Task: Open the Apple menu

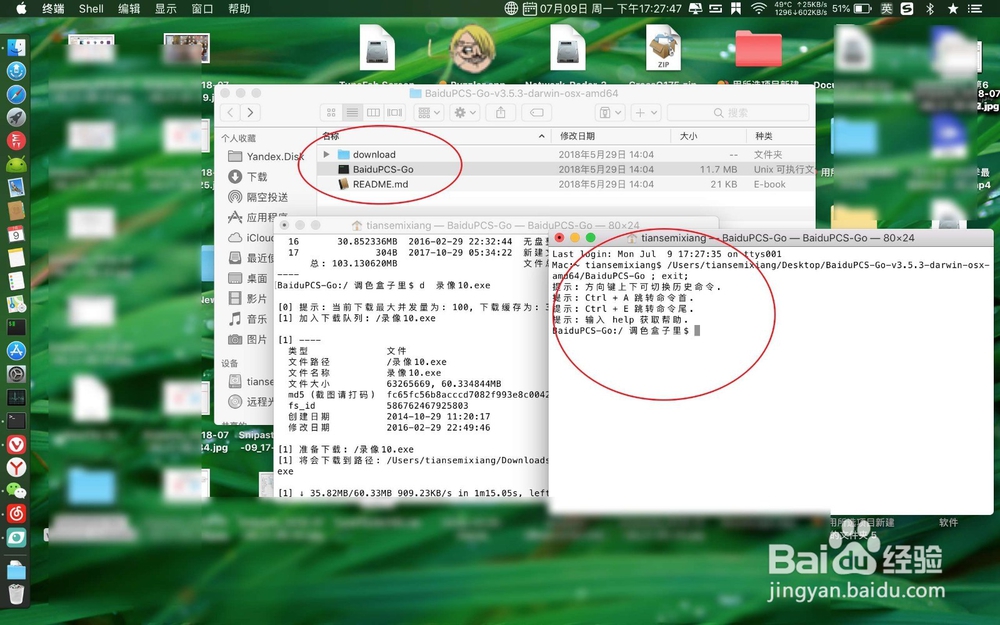Action: (x=20, y=8)
